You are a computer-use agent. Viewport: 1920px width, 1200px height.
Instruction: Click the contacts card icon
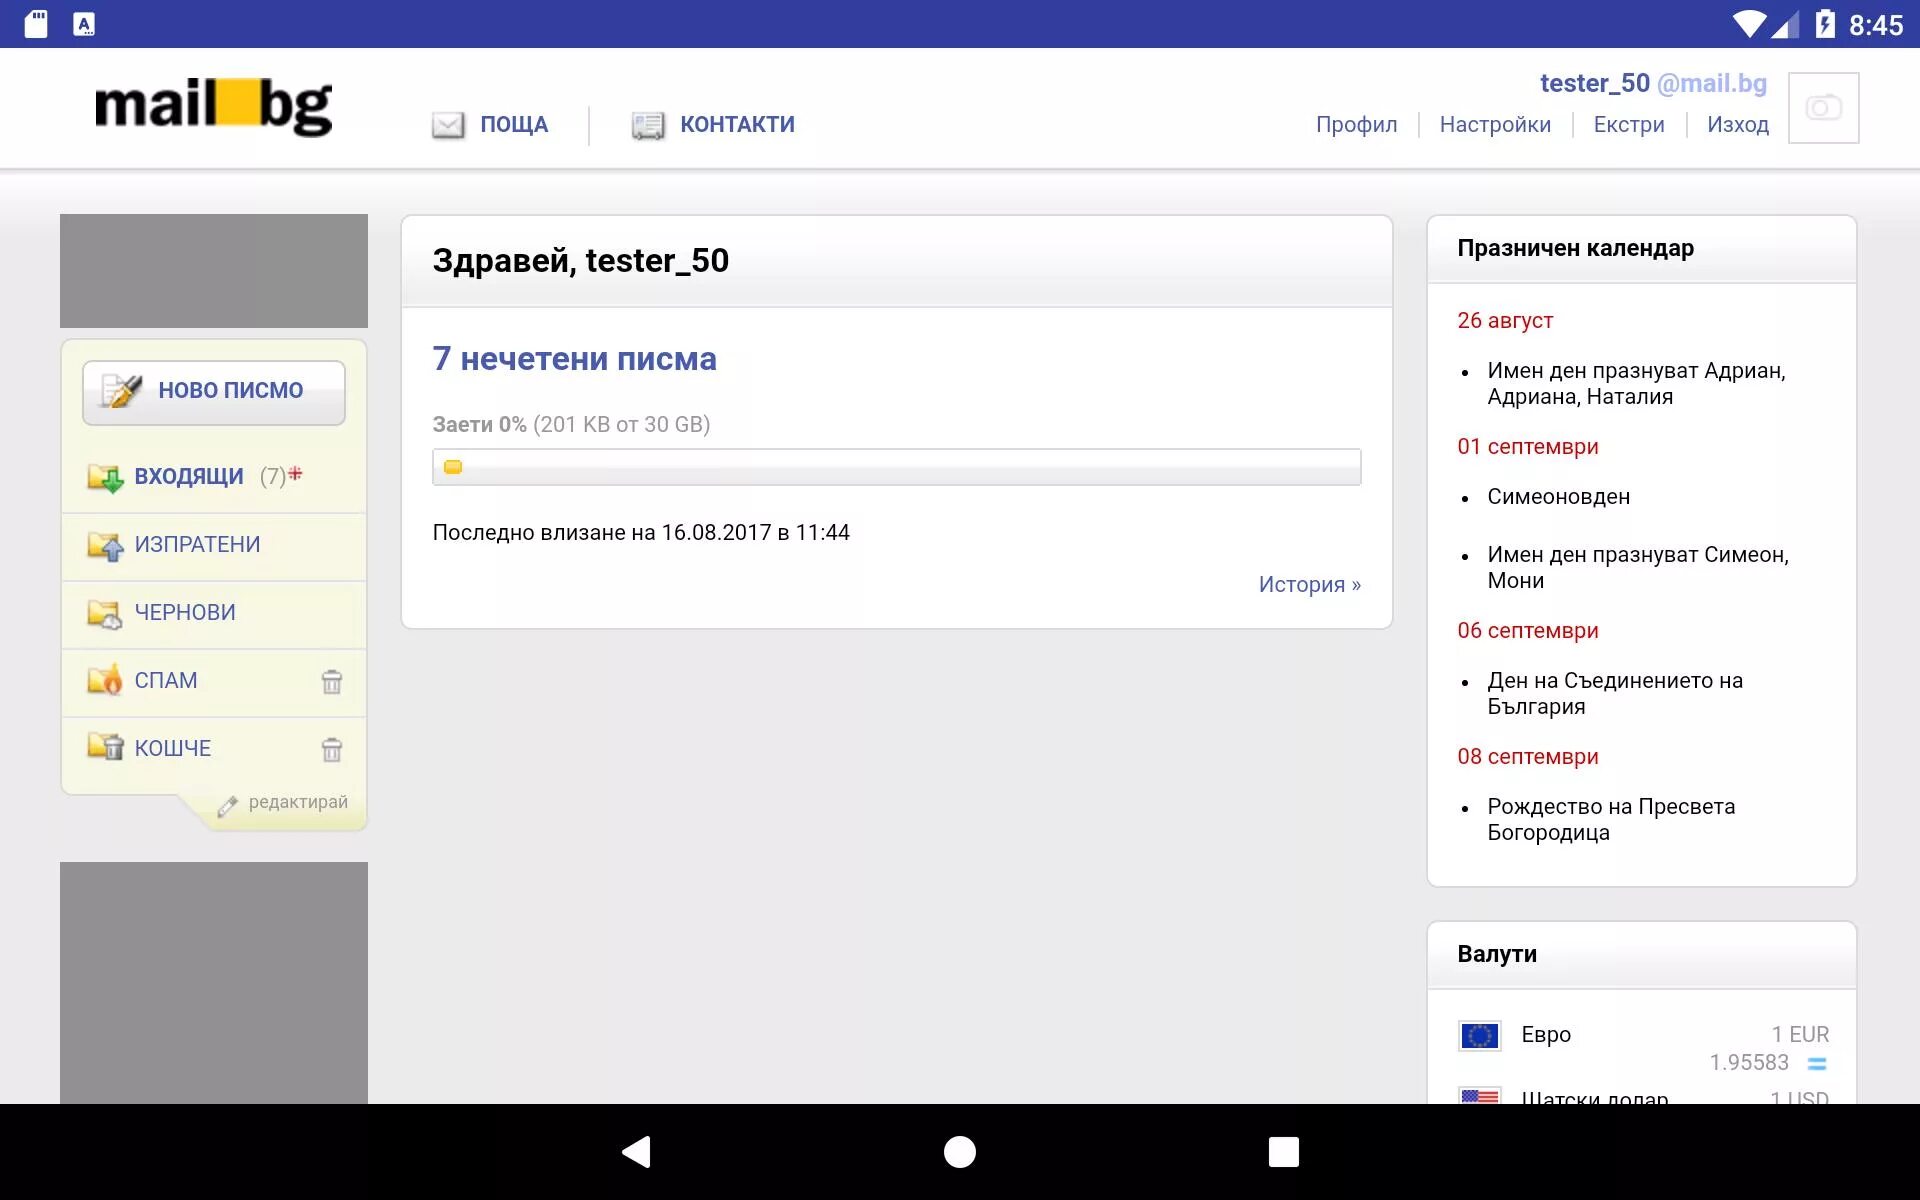648,125
